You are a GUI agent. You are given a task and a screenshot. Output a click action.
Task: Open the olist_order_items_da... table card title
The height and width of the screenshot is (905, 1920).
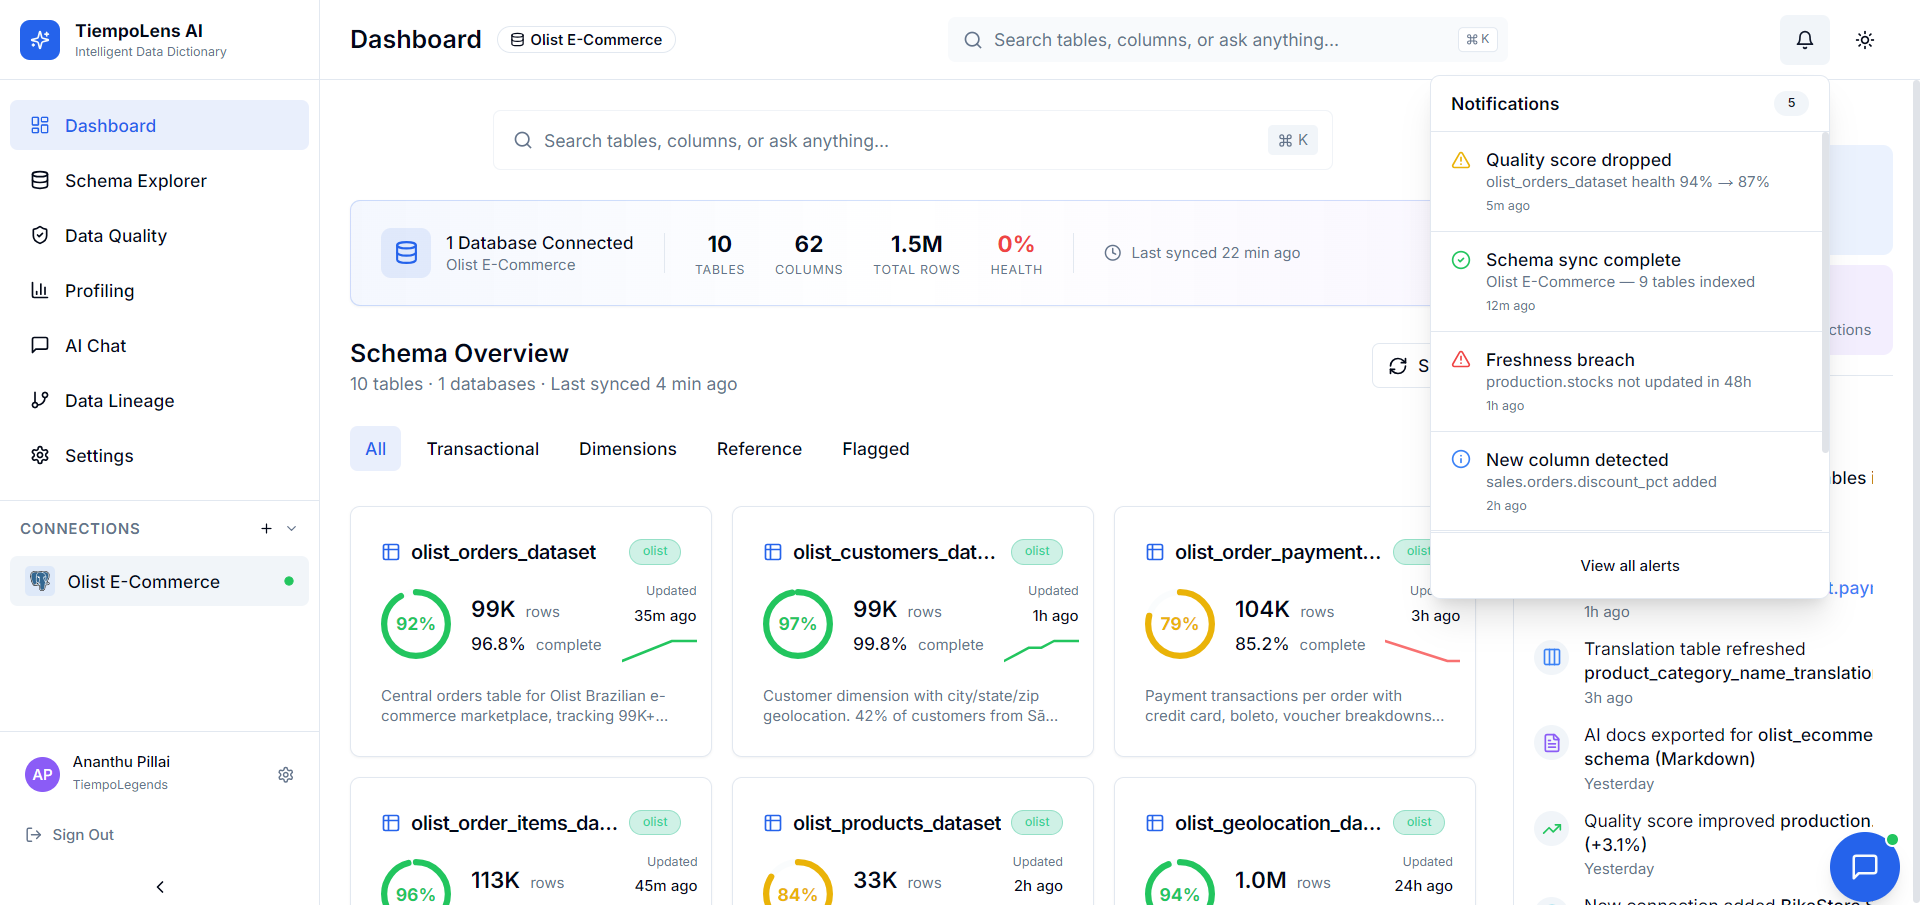click(514, 823)
